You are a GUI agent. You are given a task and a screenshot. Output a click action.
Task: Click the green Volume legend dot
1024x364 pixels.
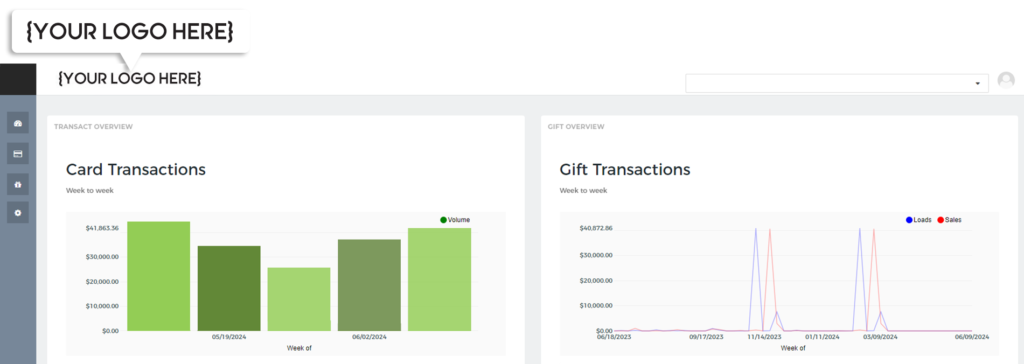click(443, 220)
